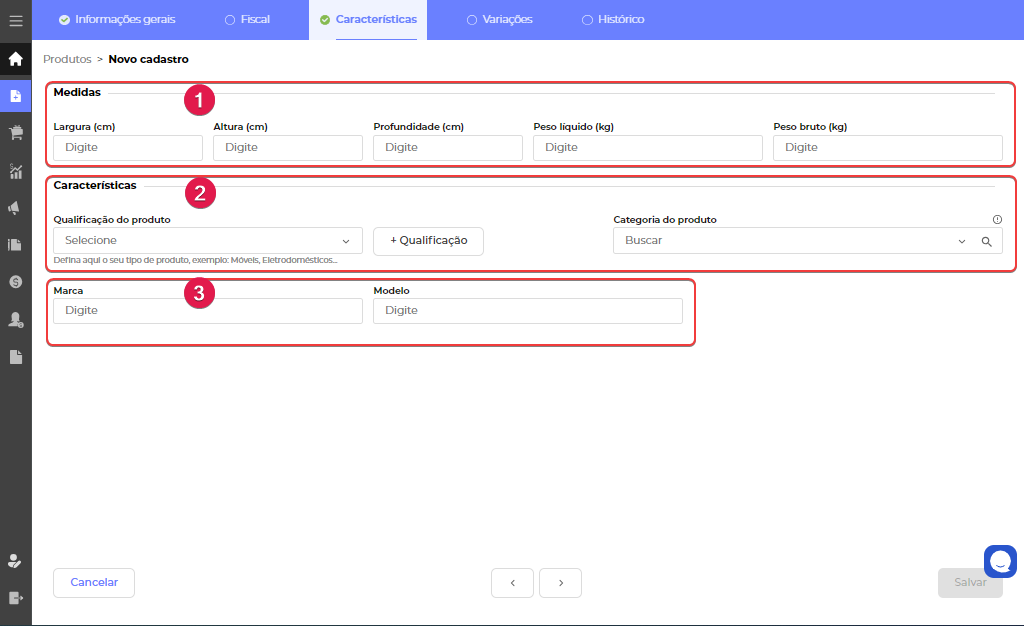Go to the Histórico tab
The image size is (1024, 626).
613,20
